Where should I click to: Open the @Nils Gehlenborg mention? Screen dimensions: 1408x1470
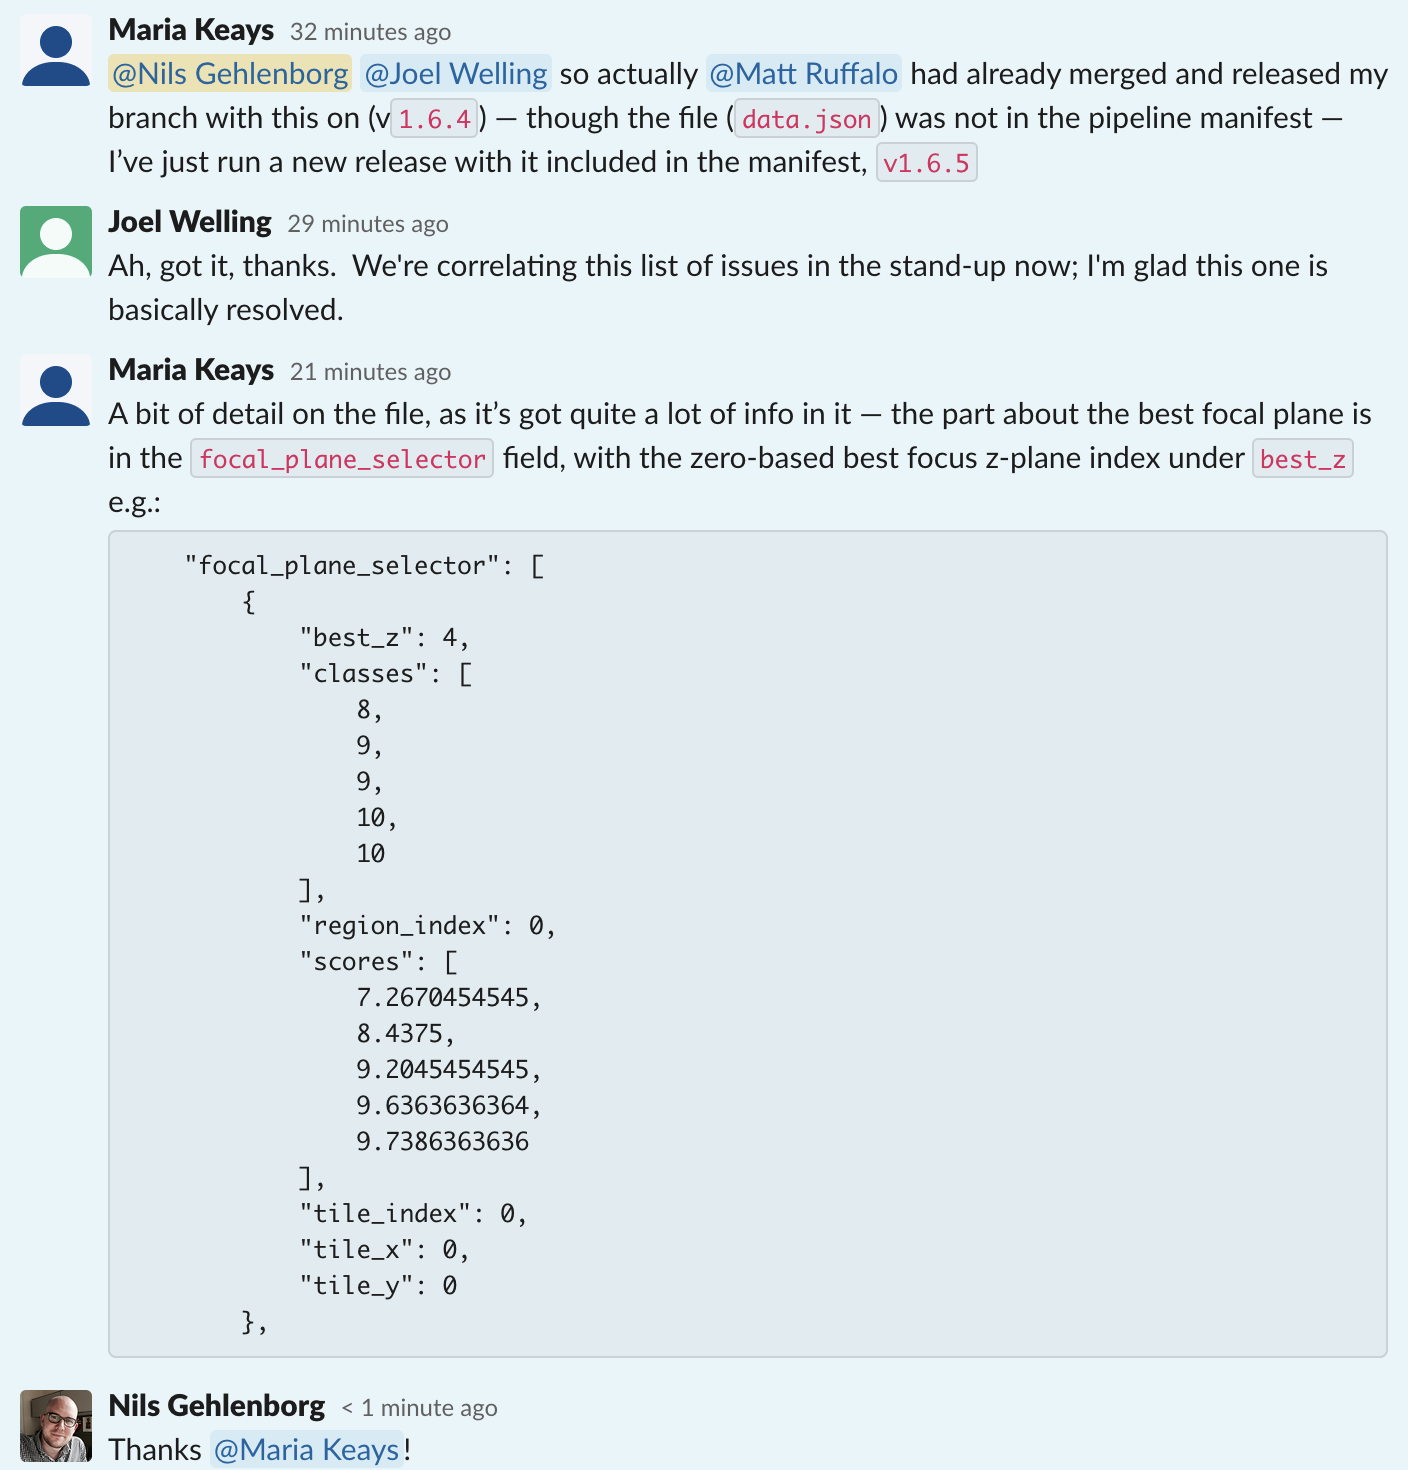(229, 73)
